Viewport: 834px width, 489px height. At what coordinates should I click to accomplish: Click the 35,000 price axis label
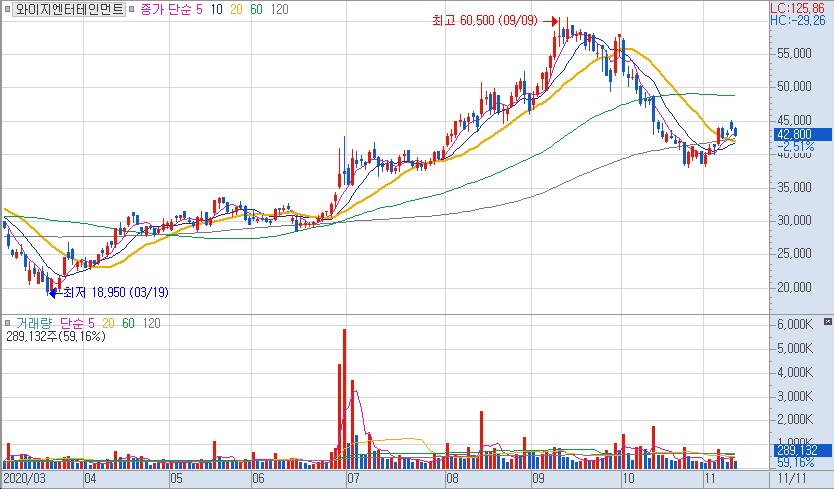point(794,187)
